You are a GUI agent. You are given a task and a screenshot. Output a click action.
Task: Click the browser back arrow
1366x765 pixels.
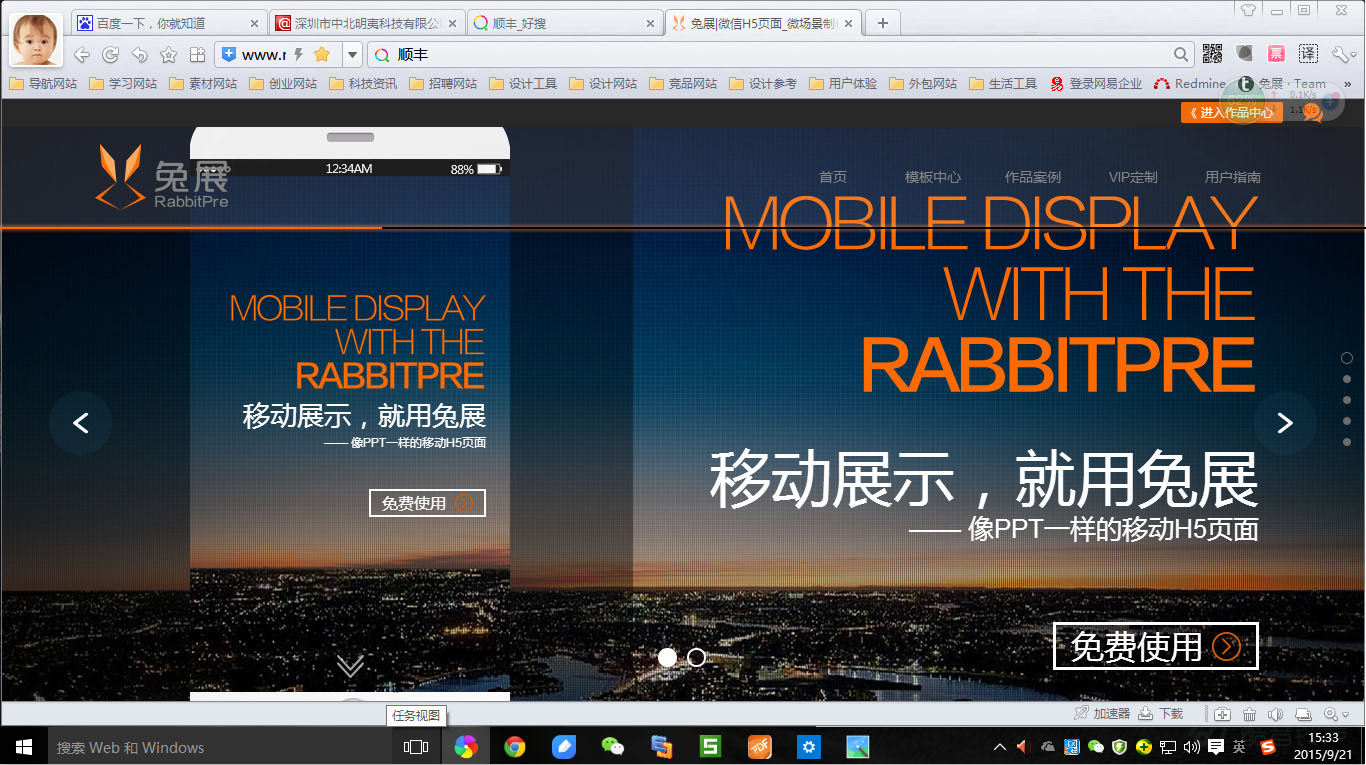click(x=82, y=55)
